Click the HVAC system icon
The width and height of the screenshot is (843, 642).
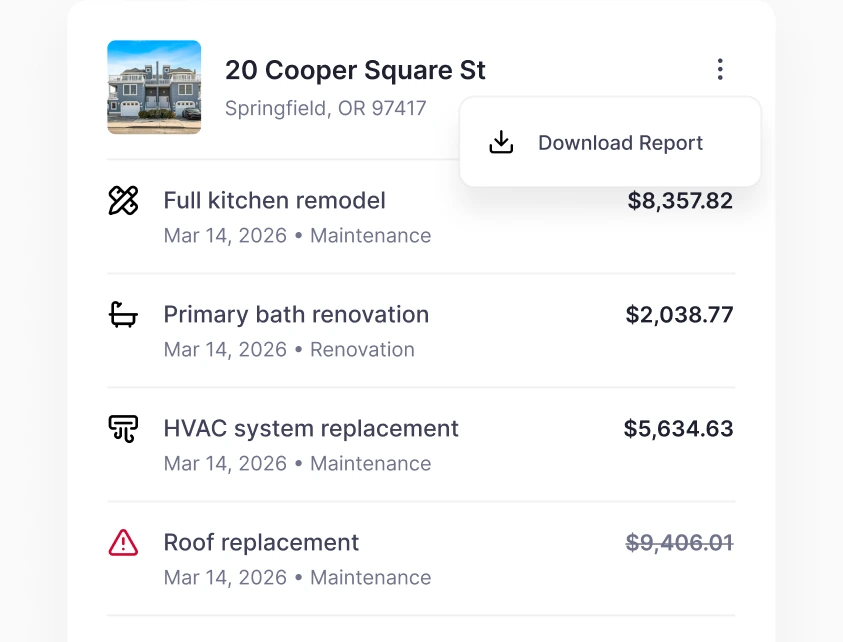click(123, 429)
